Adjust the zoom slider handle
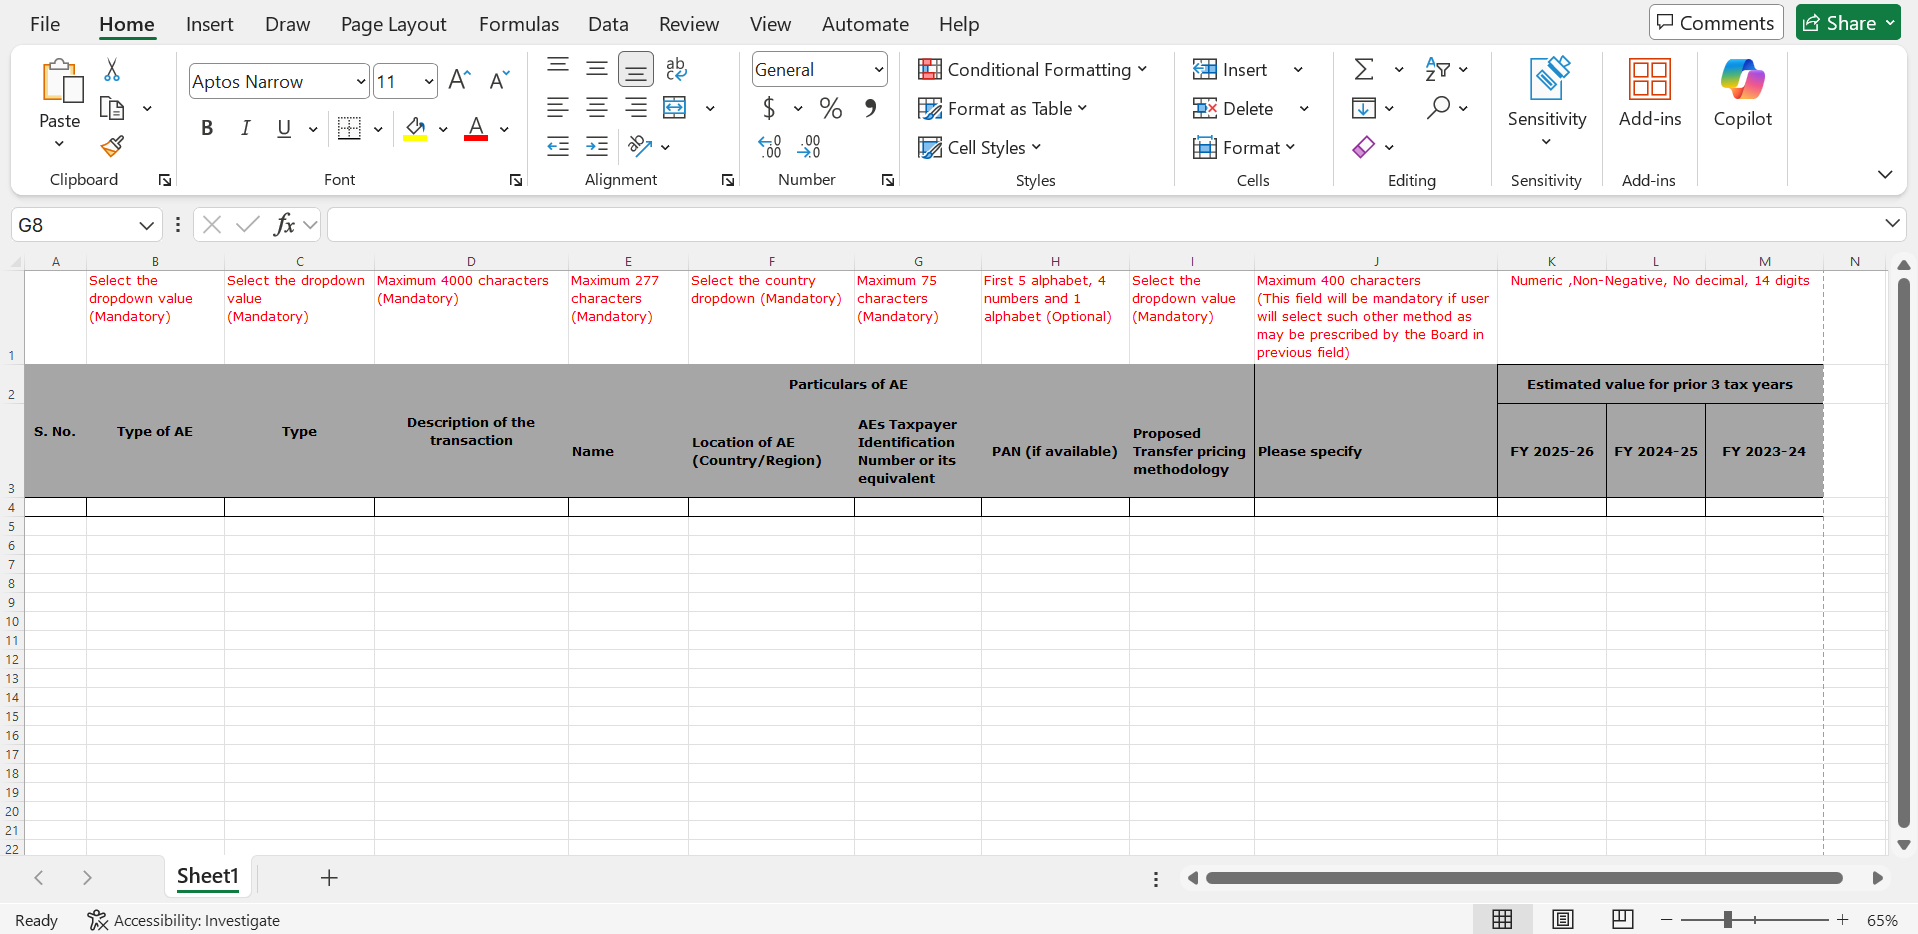The height and width of the screenshot is (934, 1918). [x=1727, y=920]
